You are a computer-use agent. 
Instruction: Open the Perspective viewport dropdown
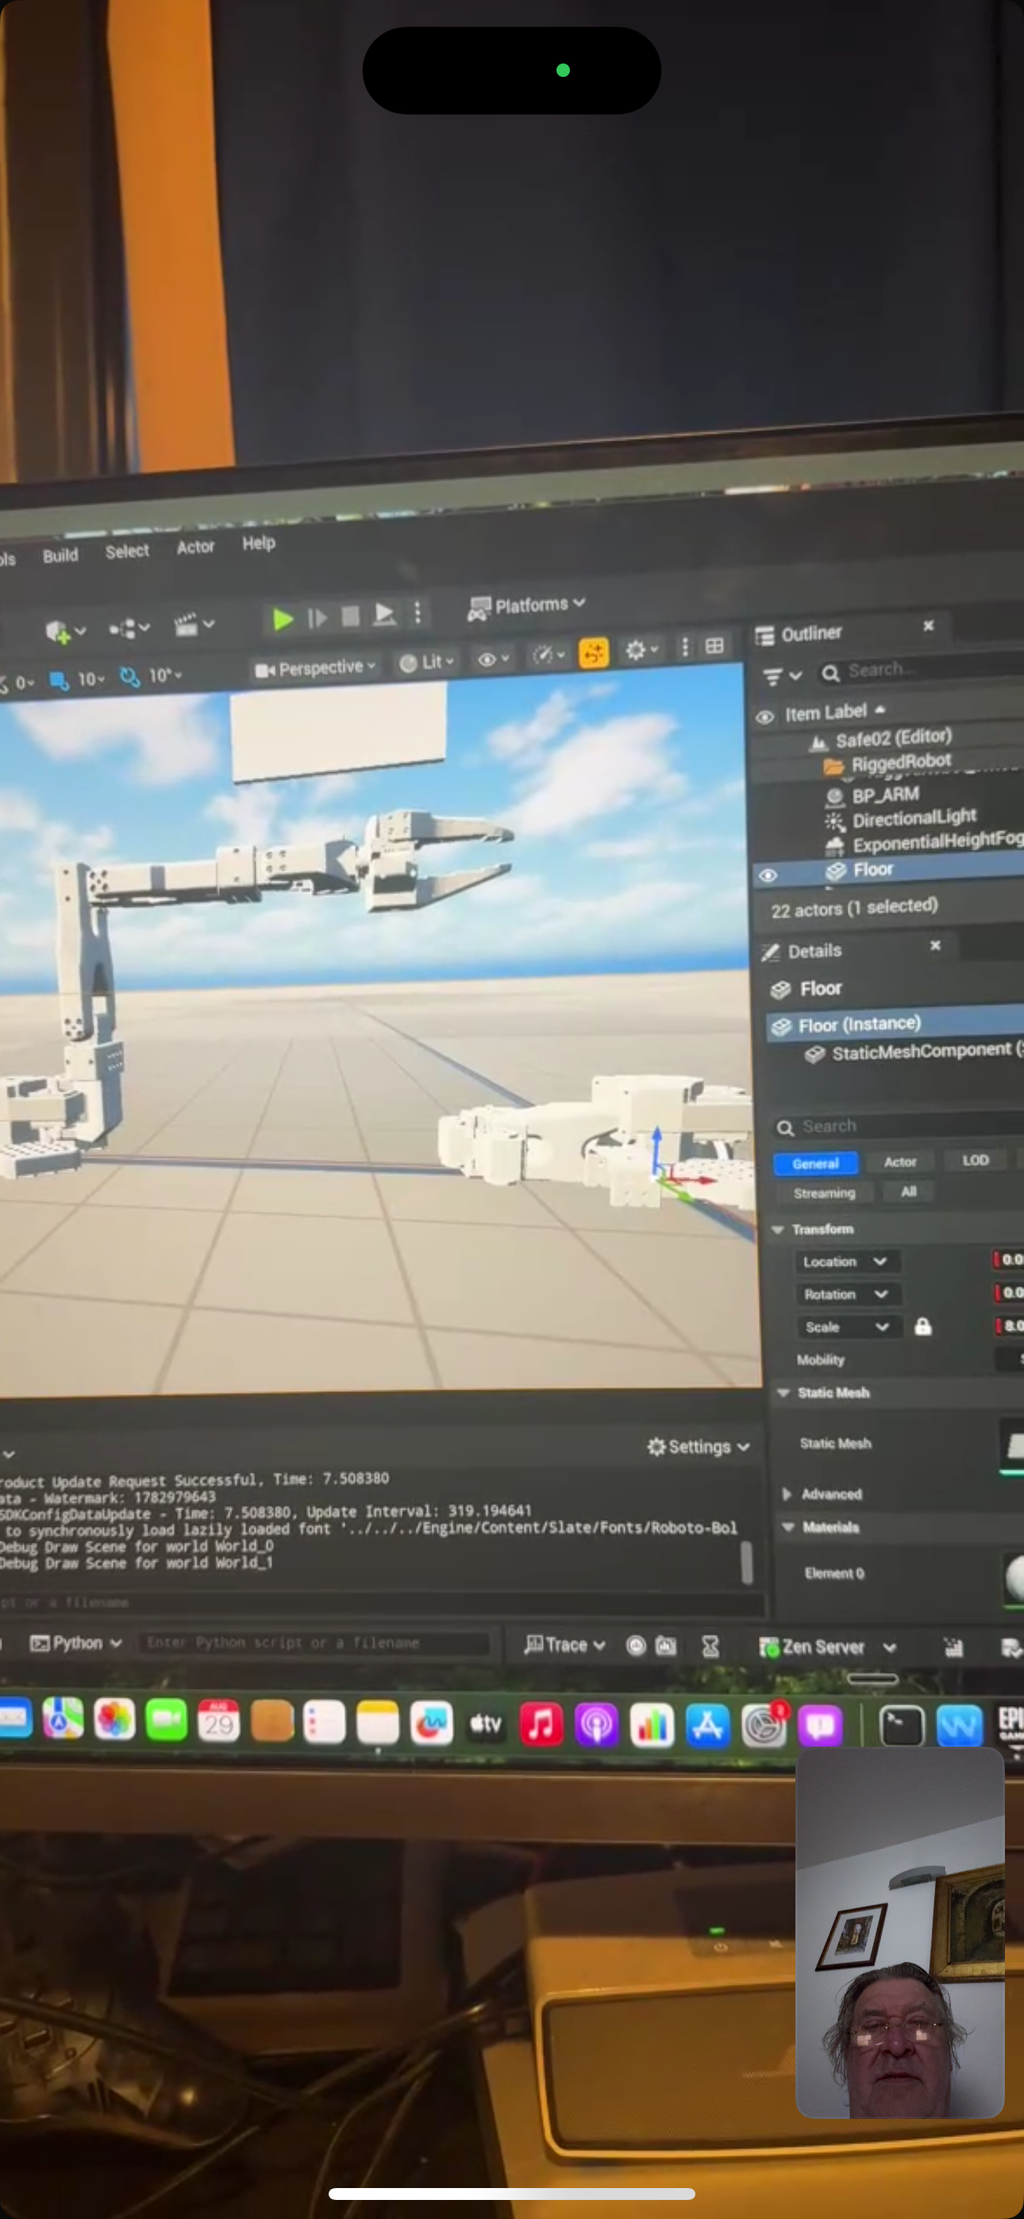(x=315, y=668)
